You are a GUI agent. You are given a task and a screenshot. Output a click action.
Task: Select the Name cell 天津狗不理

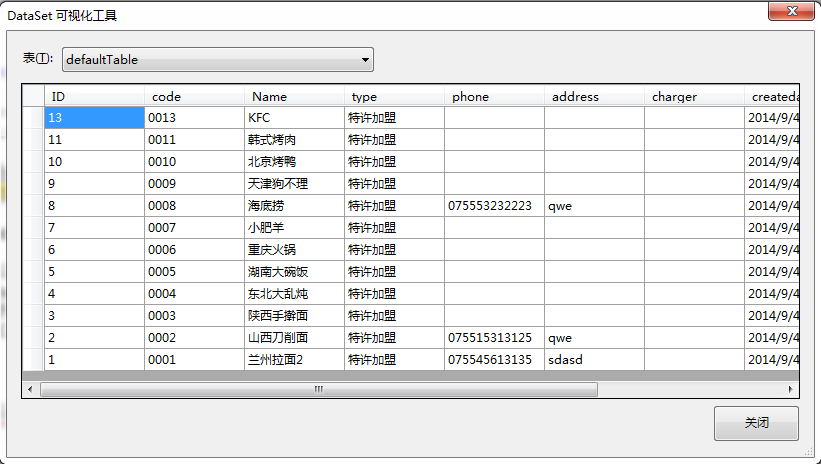294,184
